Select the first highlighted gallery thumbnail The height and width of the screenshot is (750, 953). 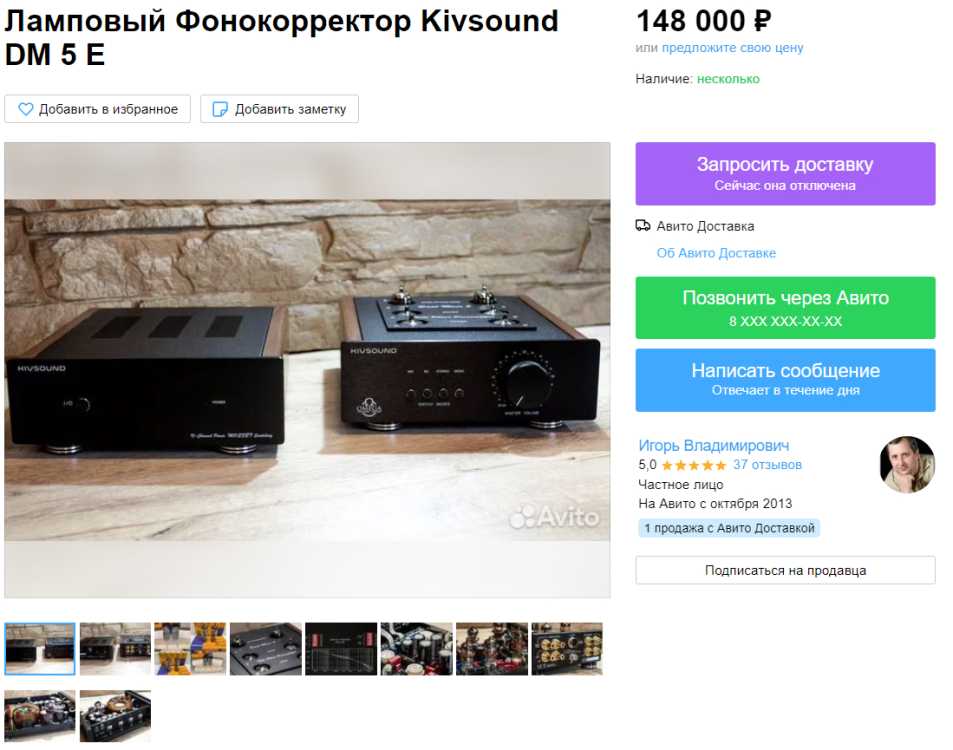tap(40, 649)
